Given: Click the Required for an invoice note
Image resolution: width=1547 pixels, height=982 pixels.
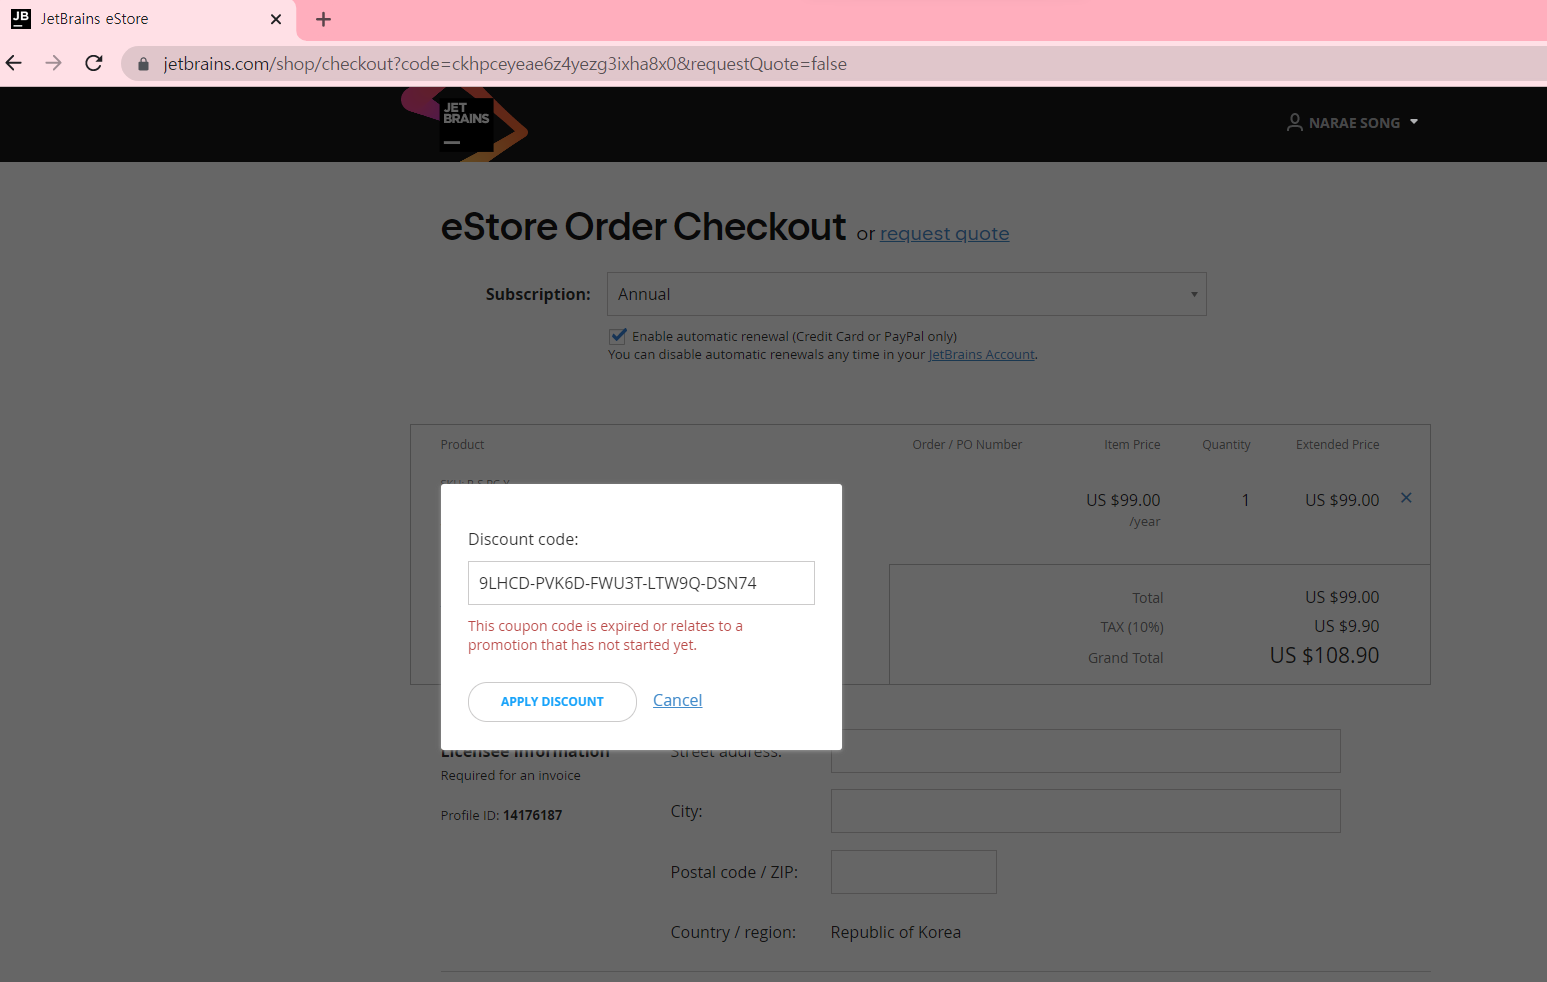Looking at the screenshot, I should pos(511,776).
